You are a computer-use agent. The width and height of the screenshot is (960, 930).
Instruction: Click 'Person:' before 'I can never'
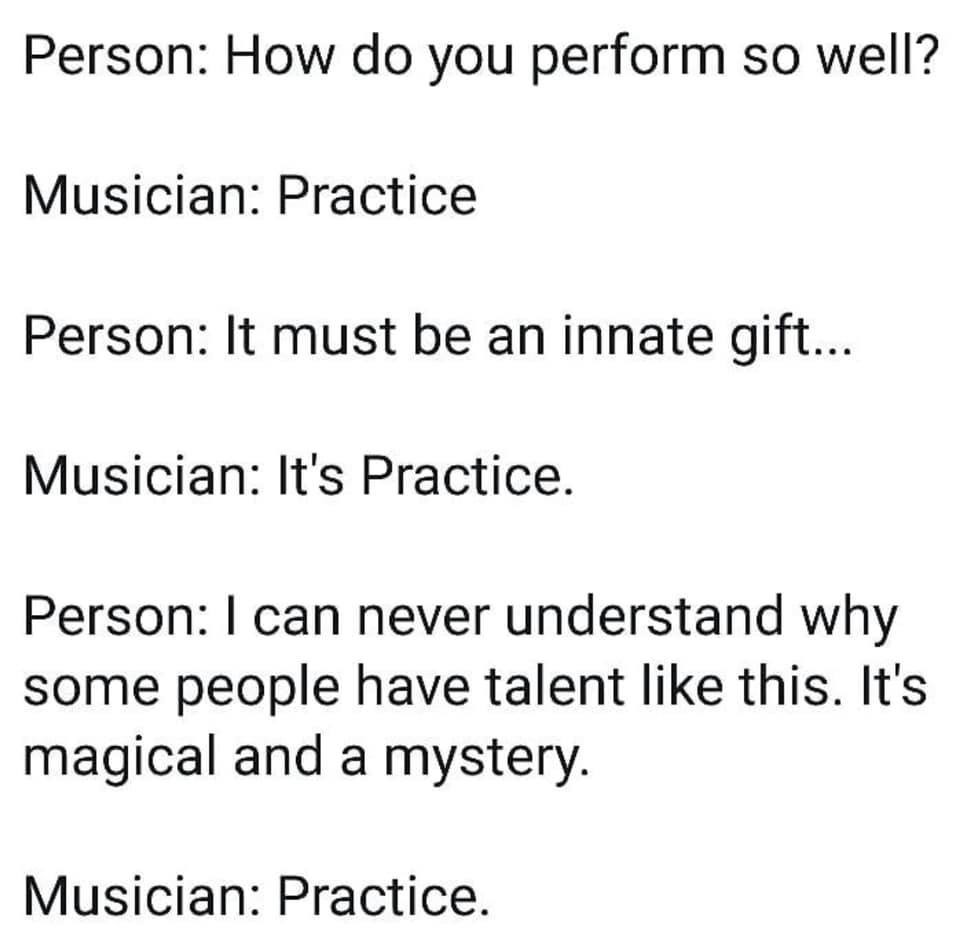pyautogui.click(x=116, y=616)
